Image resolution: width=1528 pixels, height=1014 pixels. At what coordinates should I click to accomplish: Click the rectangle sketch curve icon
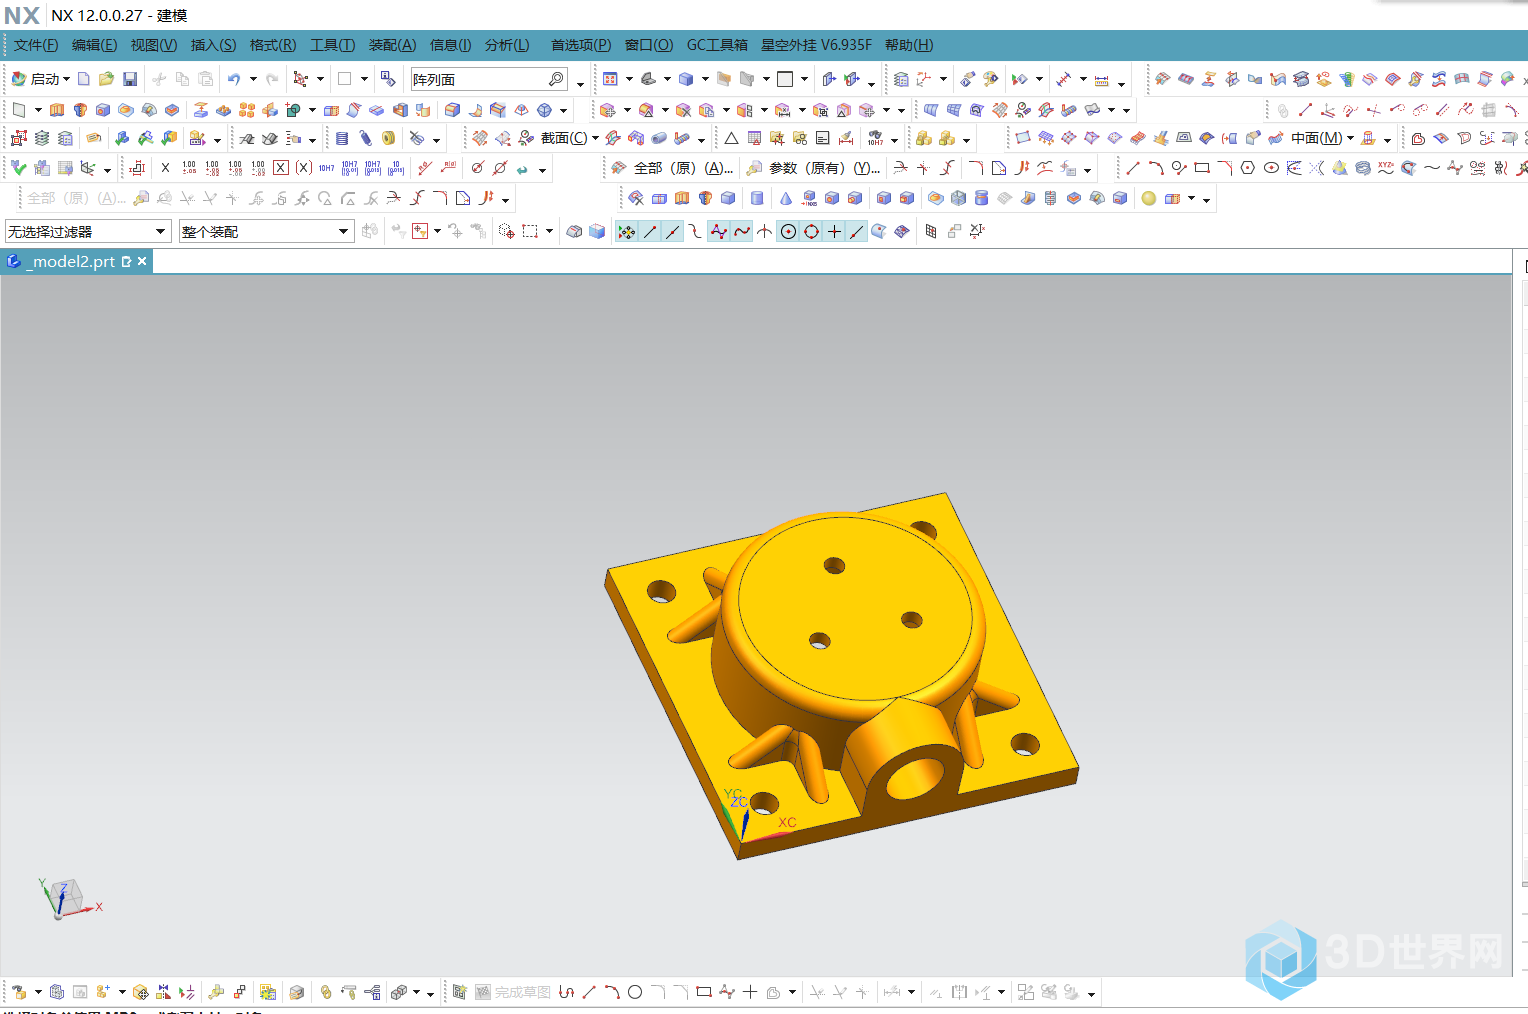(x=1201, y=168)
